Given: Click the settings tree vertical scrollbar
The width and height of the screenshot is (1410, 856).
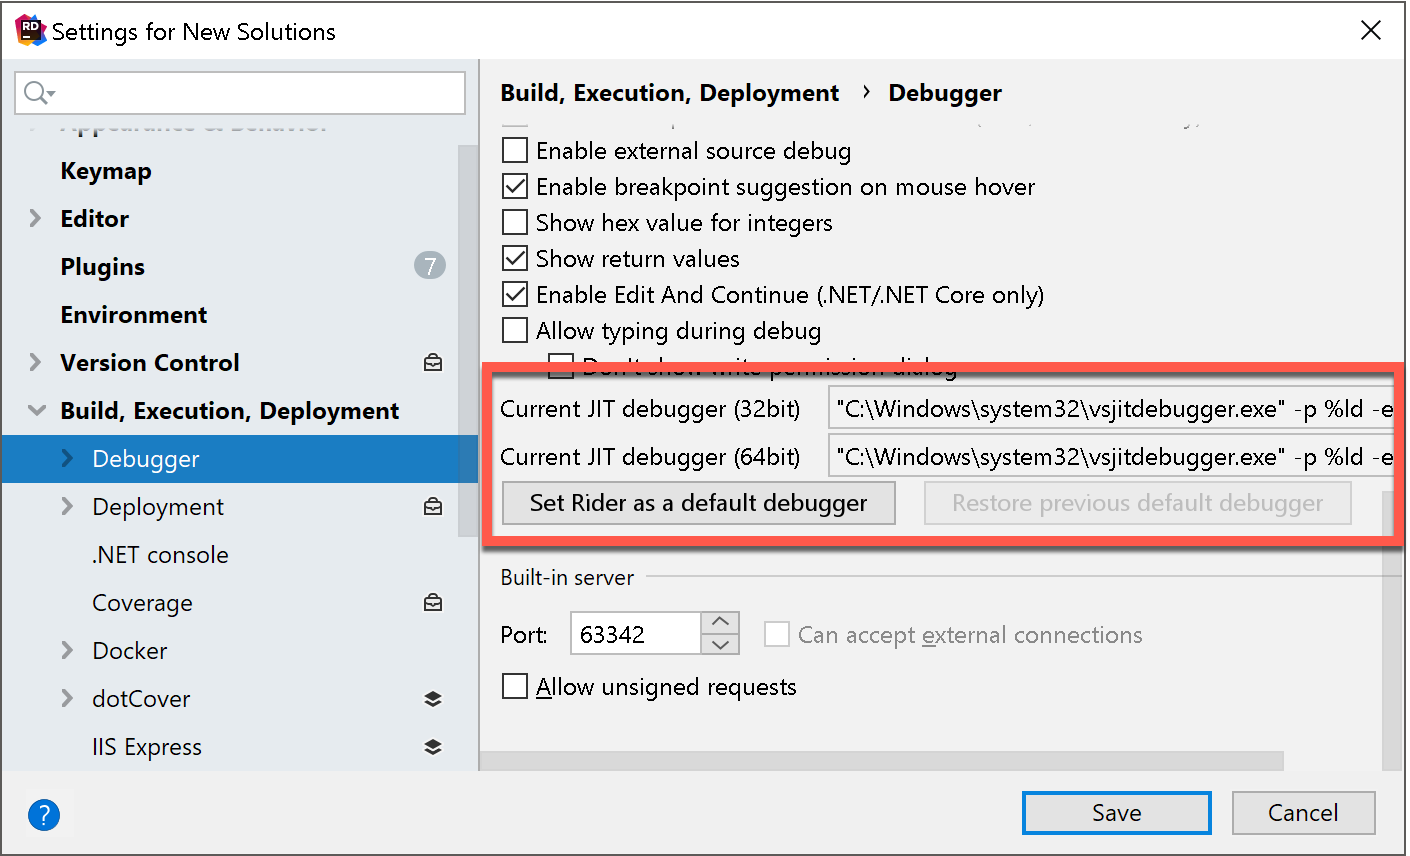Looking at the screenshot, I should (x=468, y=340).
